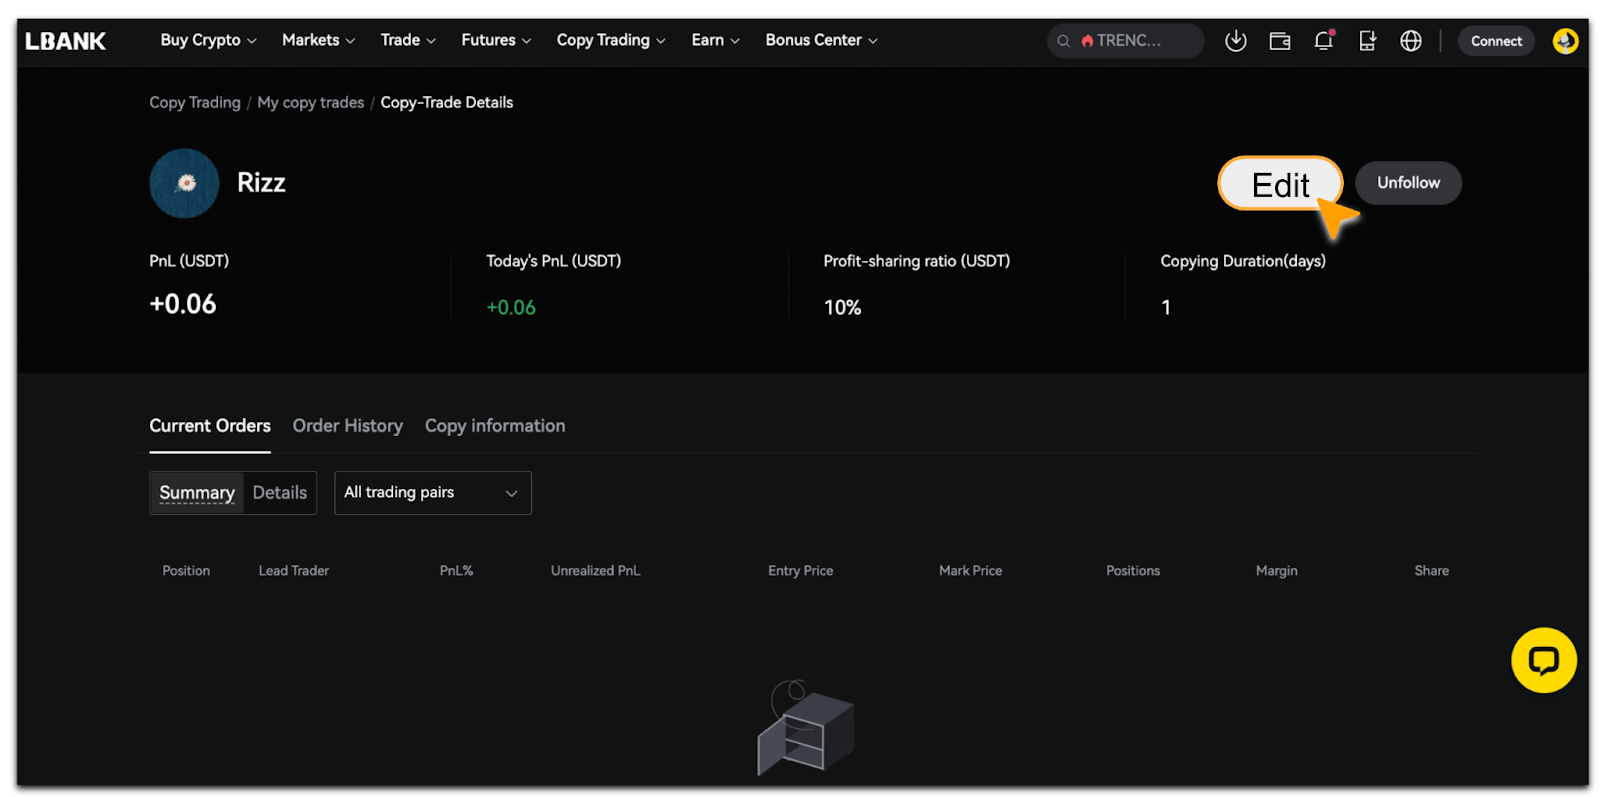Expand the Copy Trading menu

pos(611,41)
